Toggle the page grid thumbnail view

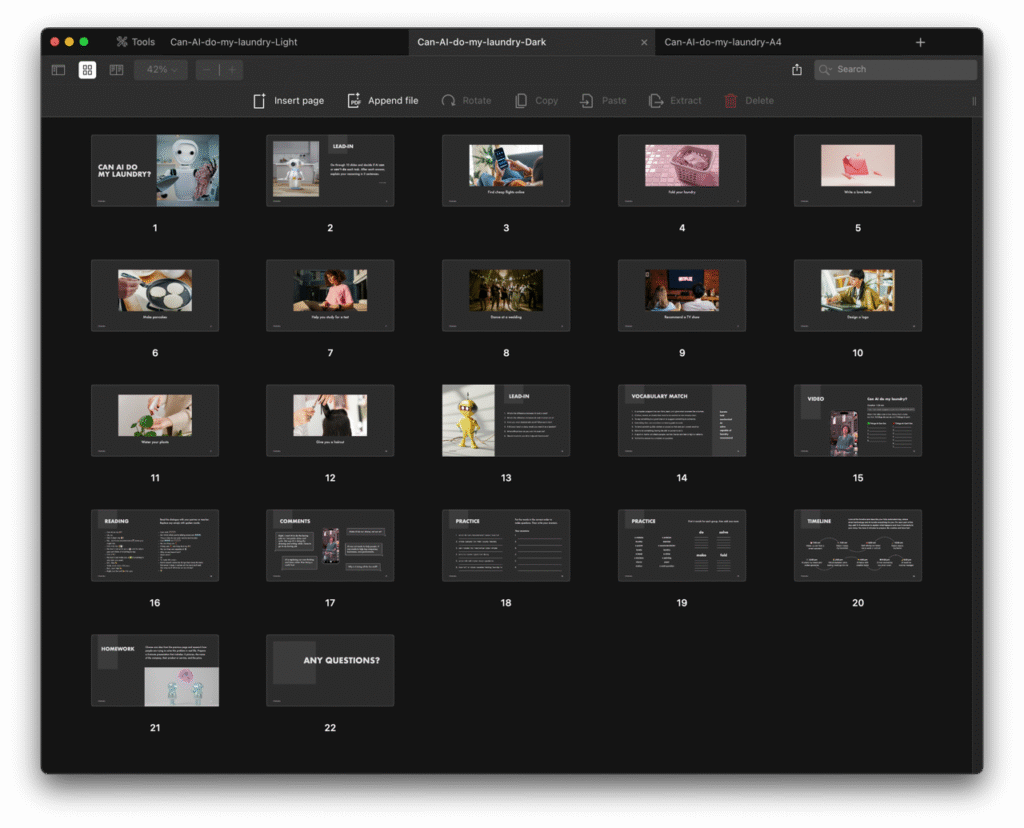(88, 70)
